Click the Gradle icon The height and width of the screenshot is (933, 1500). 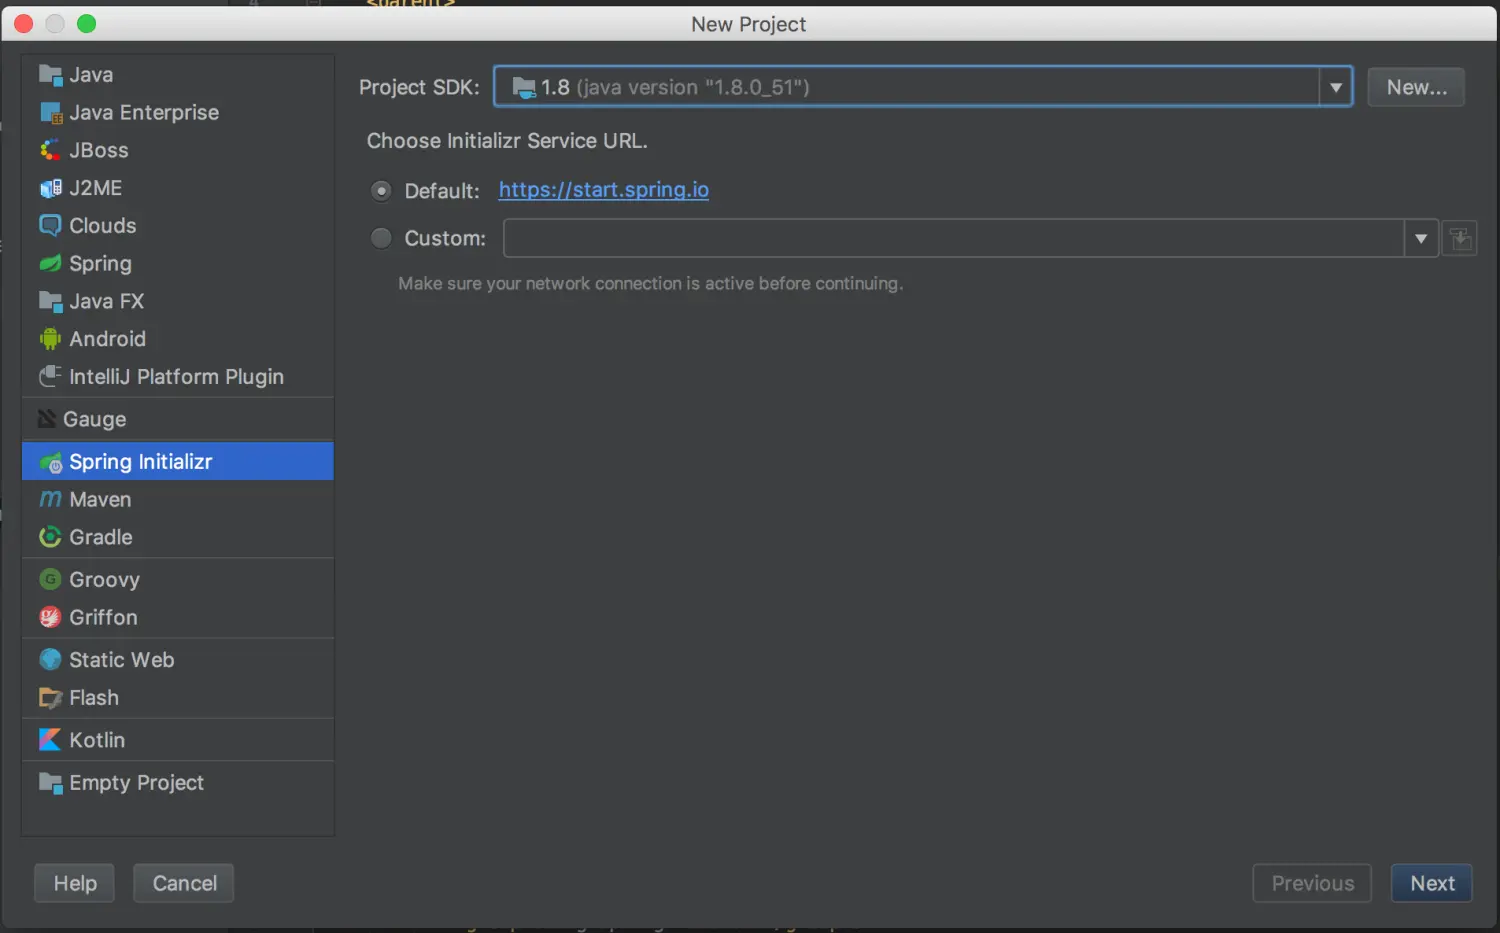[x=50, y=537]
